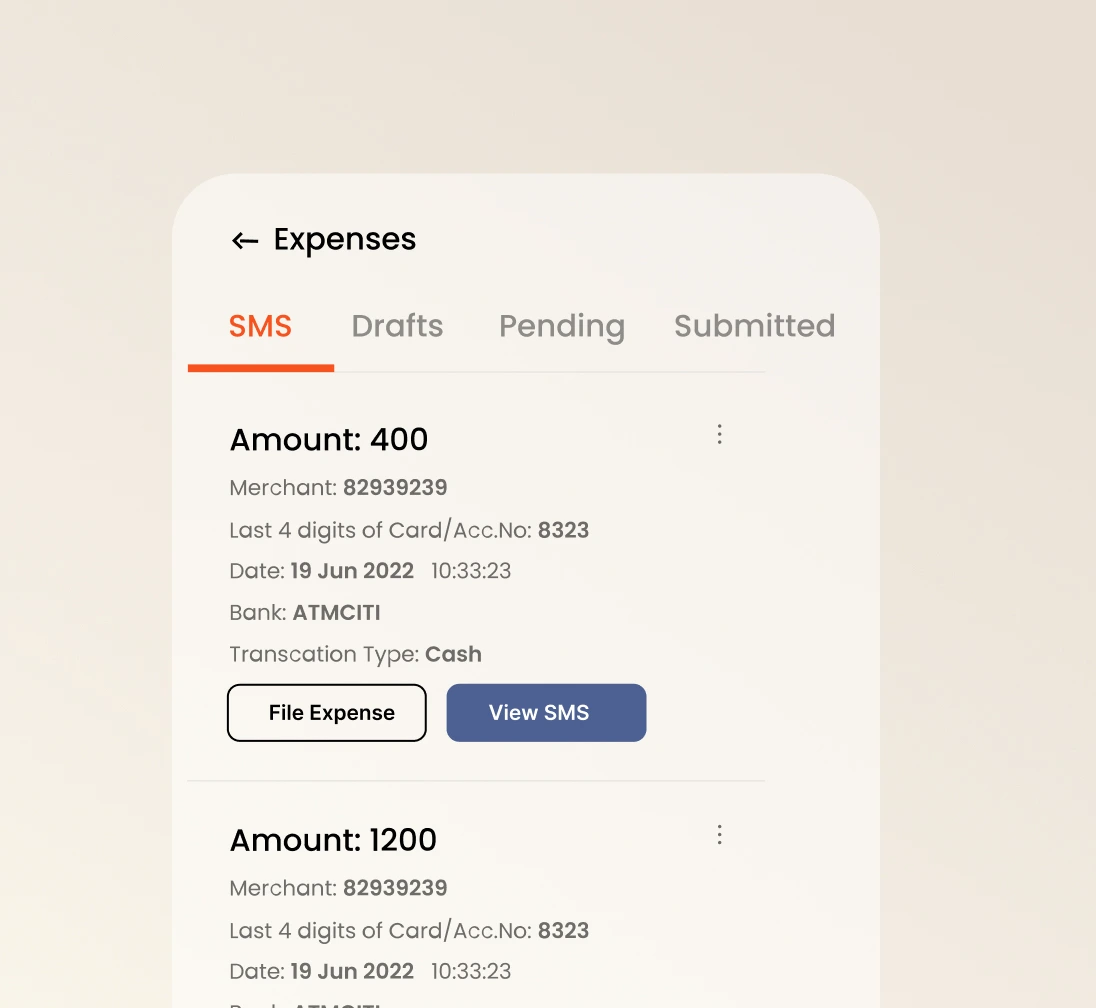The image size is (1096, 1008).
Task: Go back using the arrow icon
Action: (245, 241)
